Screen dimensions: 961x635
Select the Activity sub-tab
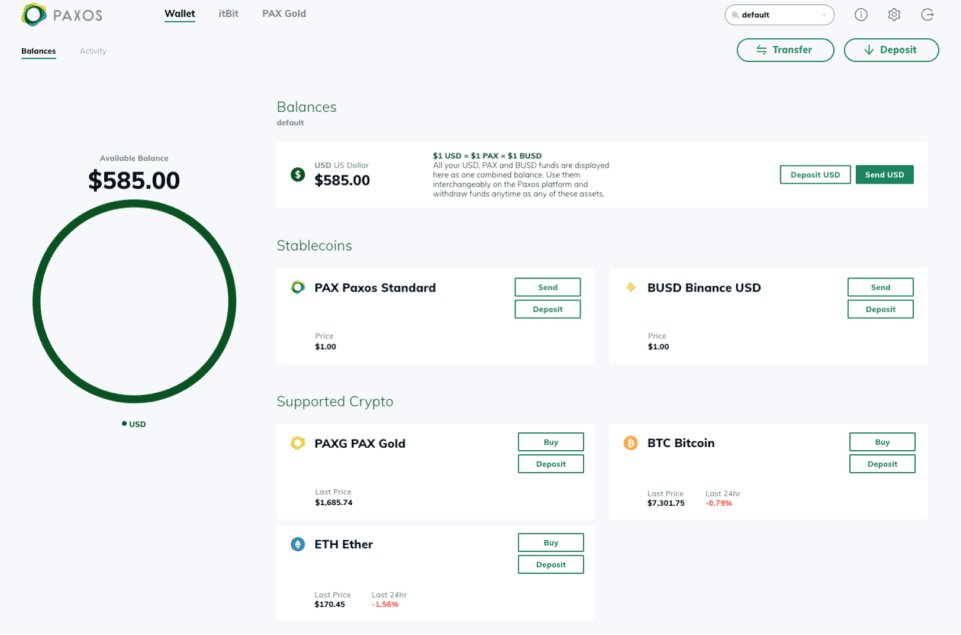(x=93, y=51)
